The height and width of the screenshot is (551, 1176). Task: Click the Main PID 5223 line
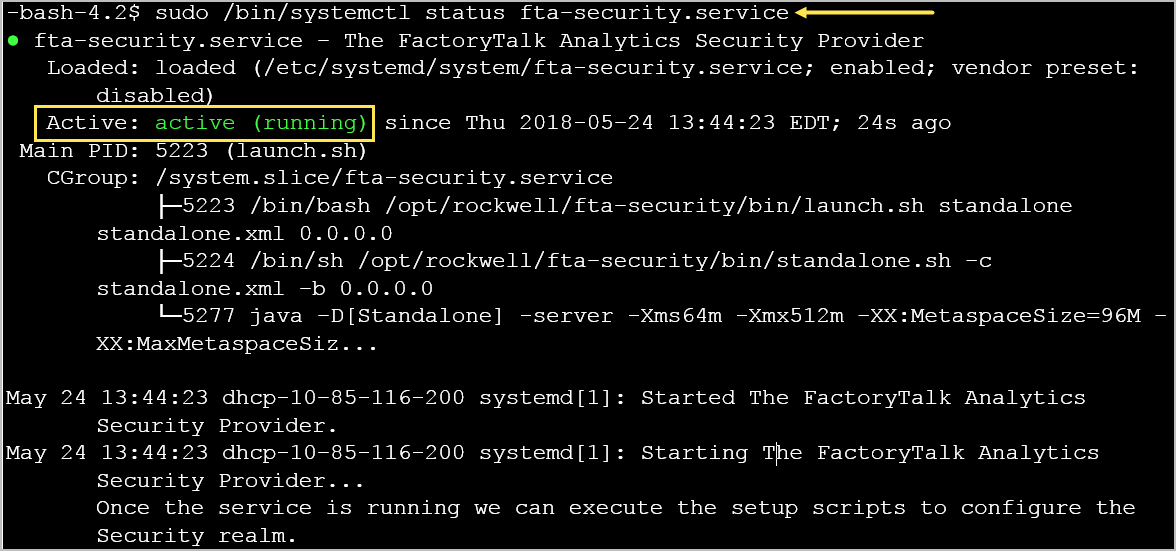pos(193,151)
